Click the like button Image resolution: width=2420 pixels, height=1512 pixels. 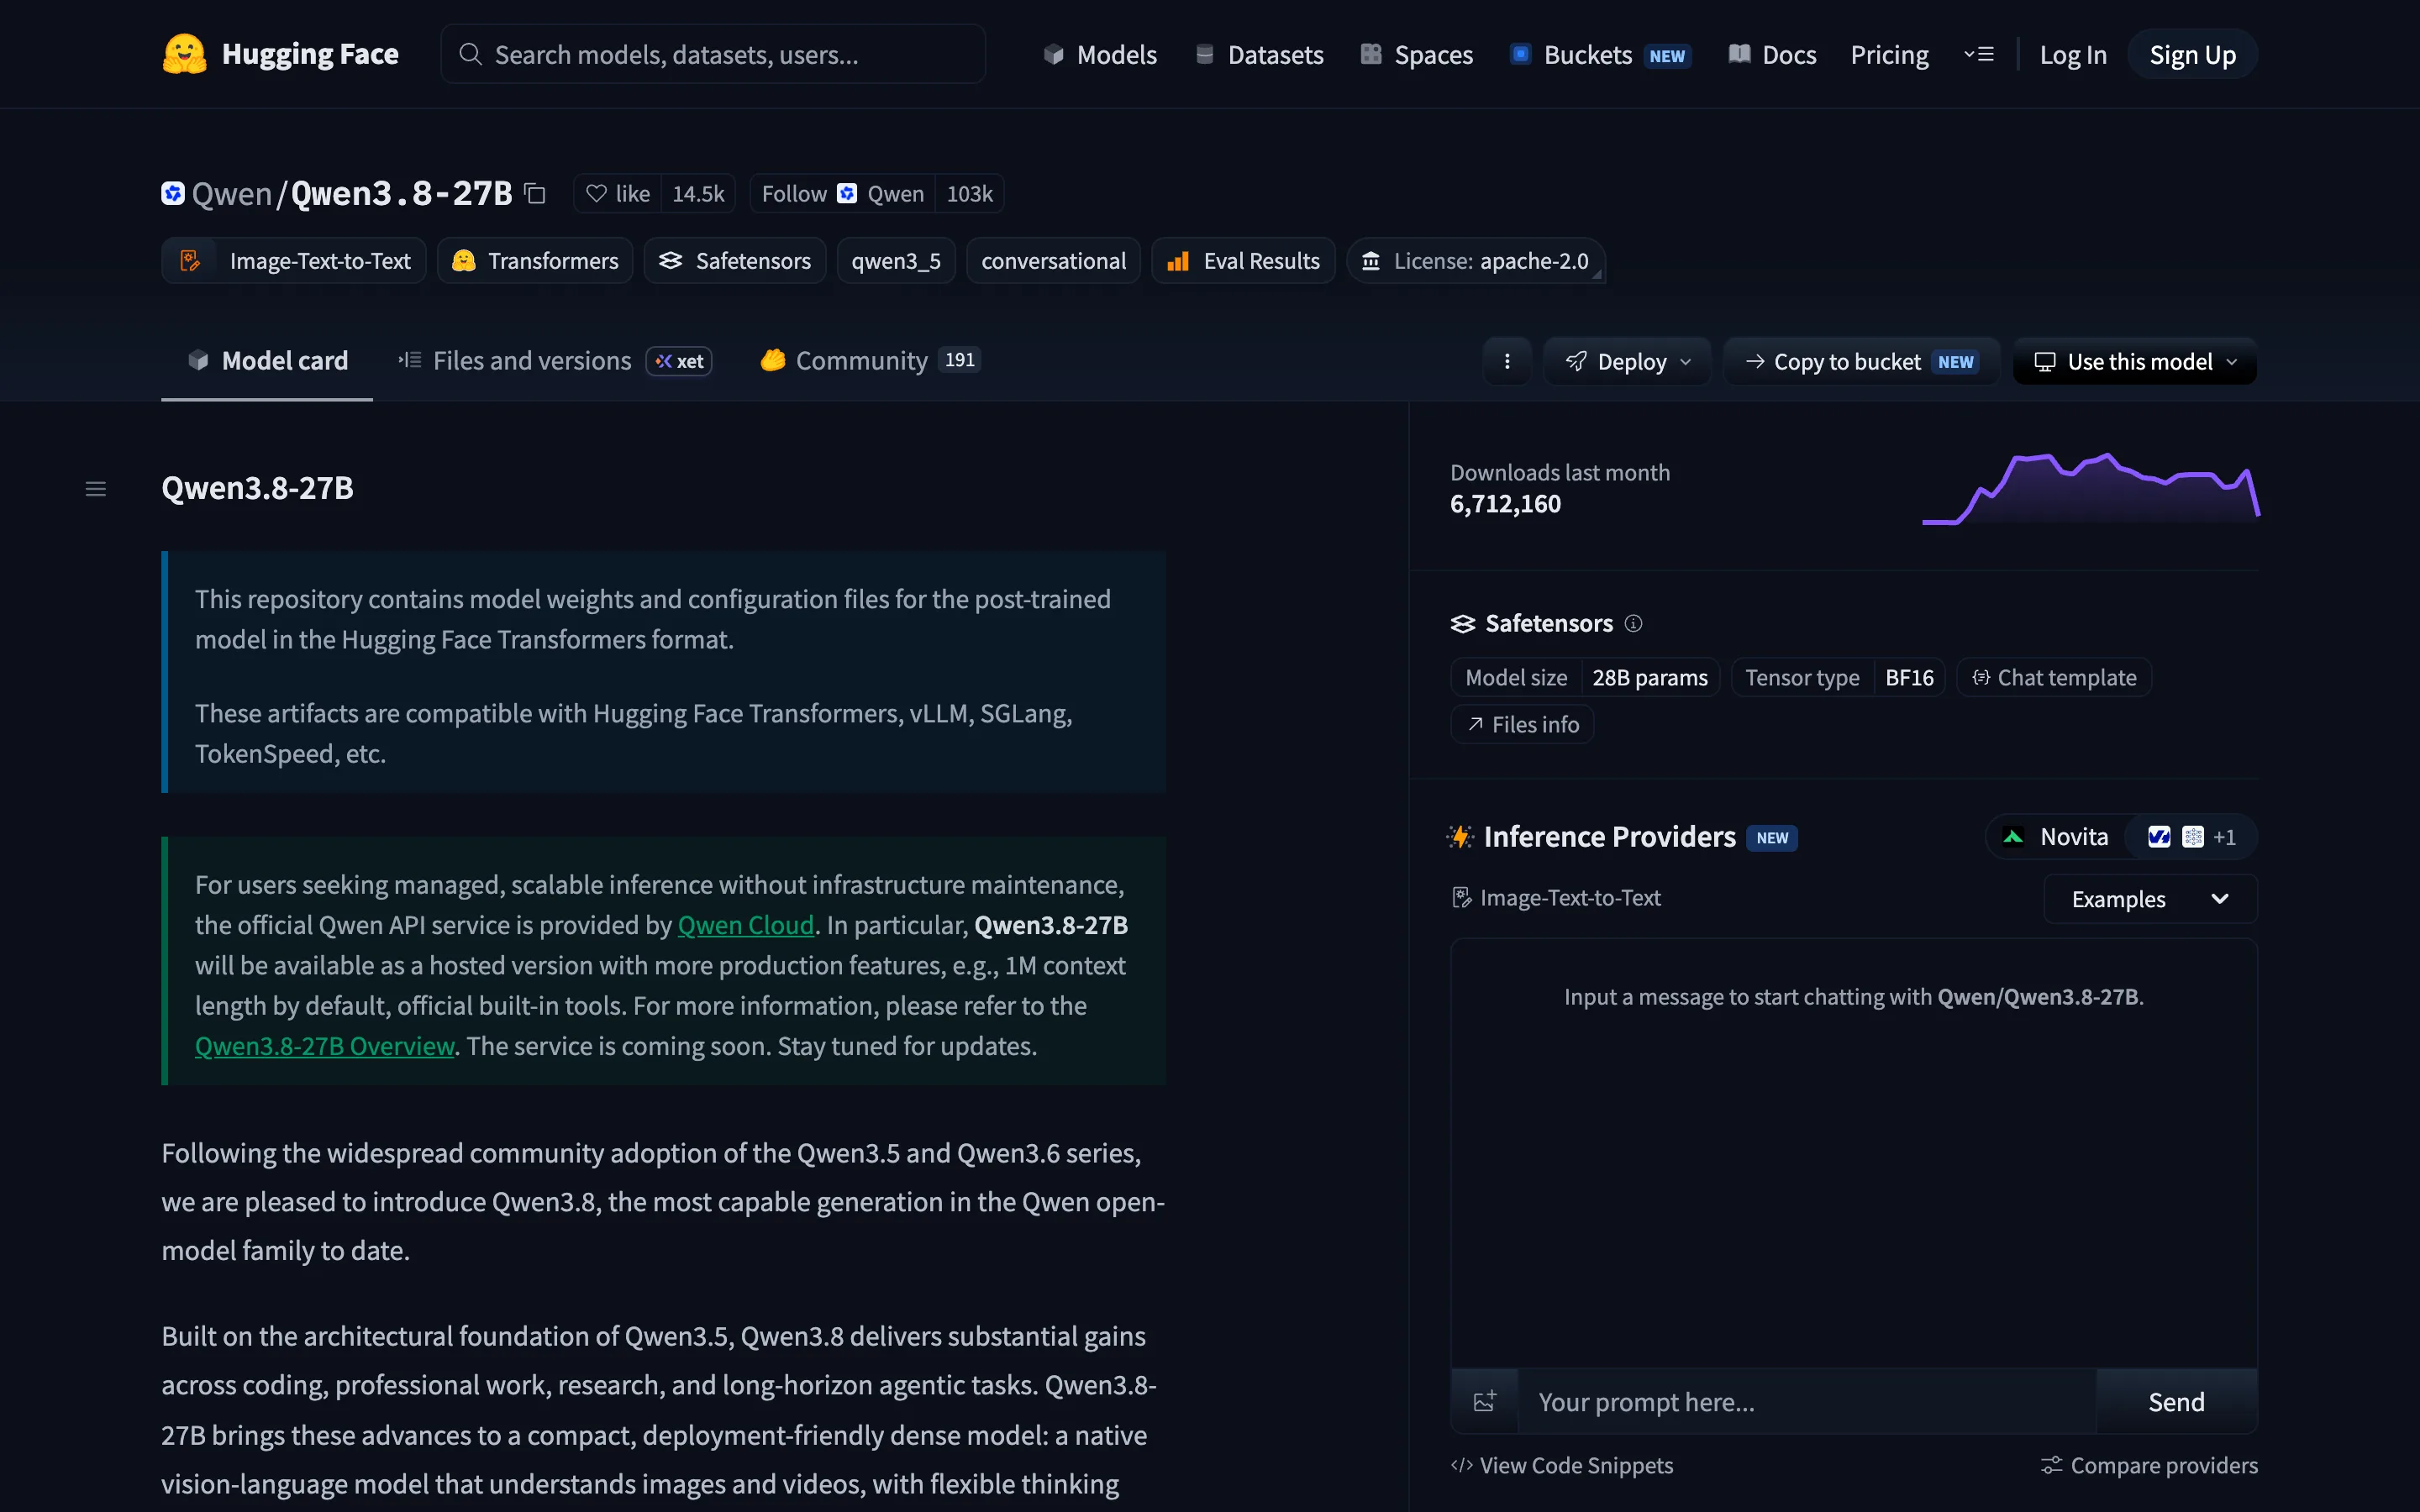617,193
